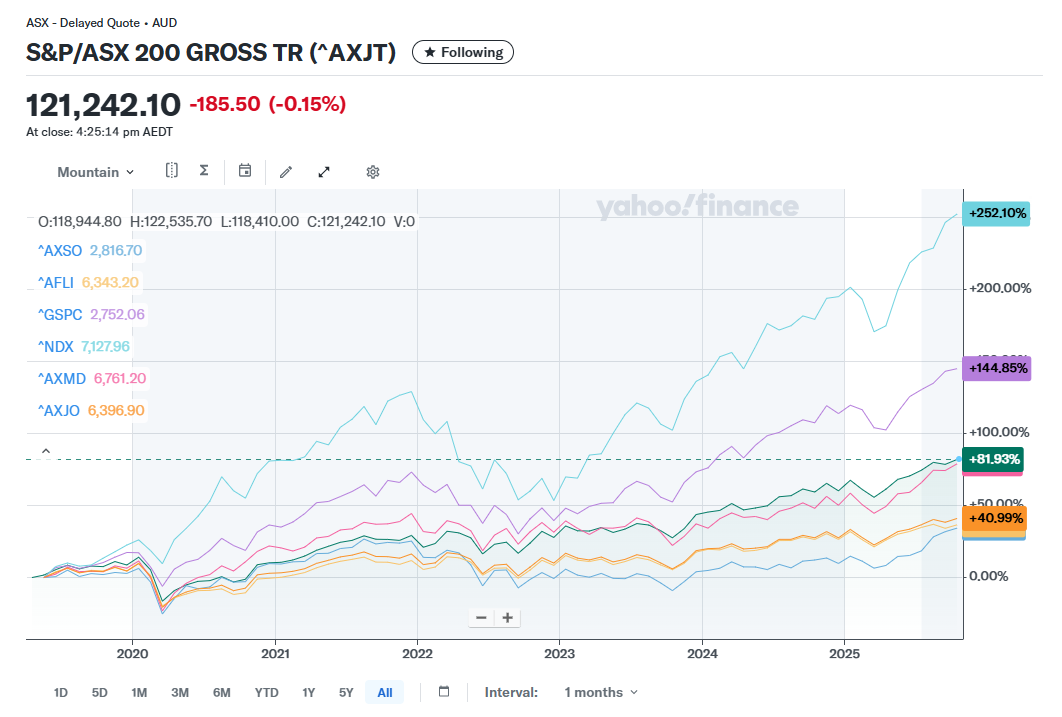This screenshot has height=717, width=1062.
Task: Open the comparison tool icon
Action: point(172,171)
